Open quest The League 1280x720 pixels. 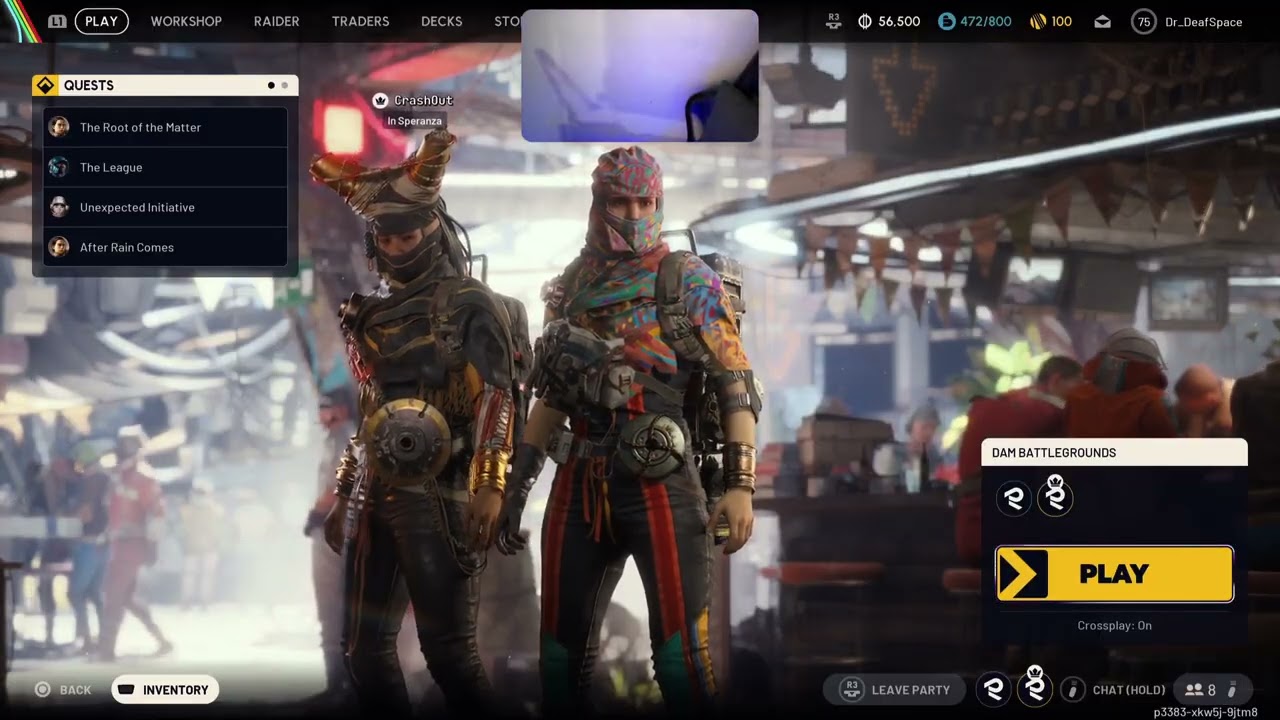166,167
